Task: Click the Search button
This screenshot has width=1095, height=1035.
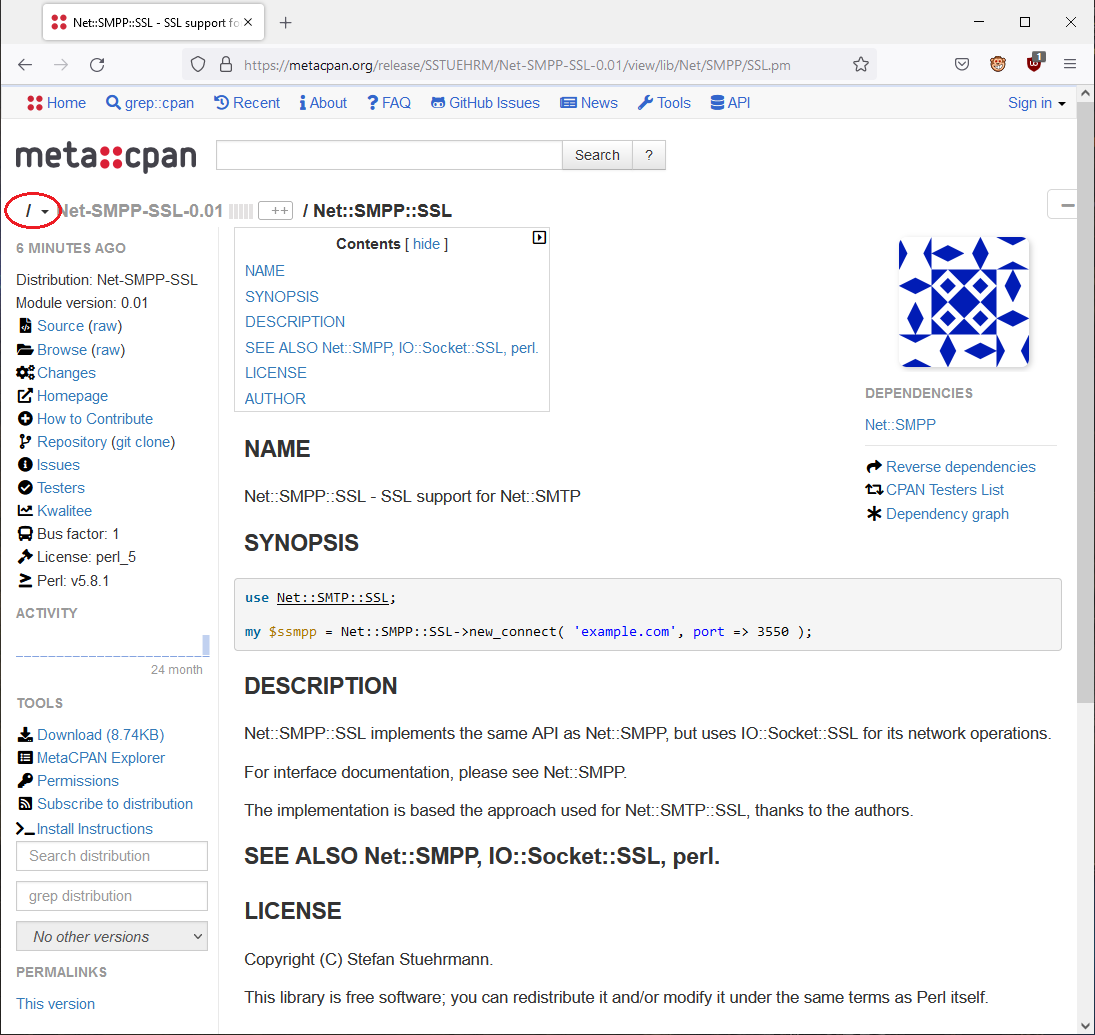Action: tap(597, 155)
